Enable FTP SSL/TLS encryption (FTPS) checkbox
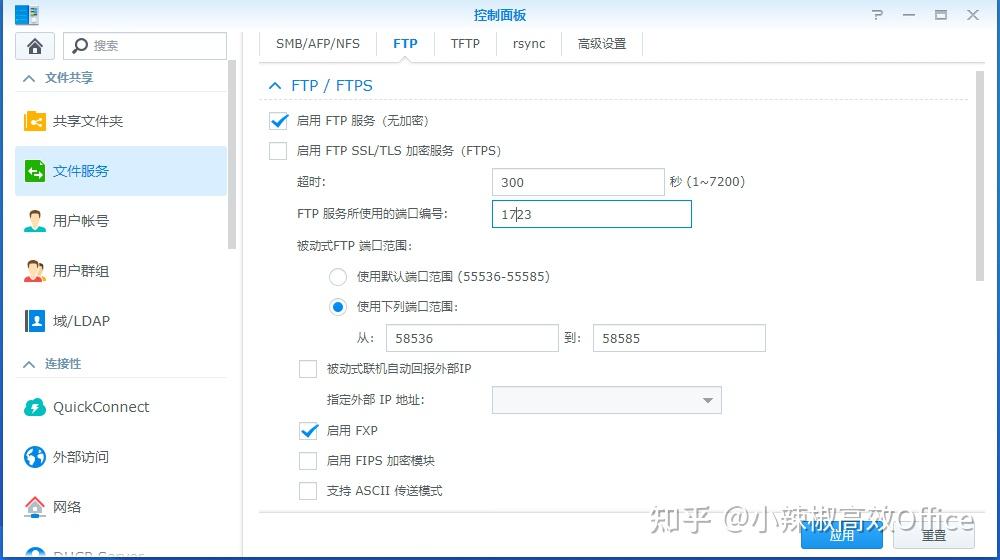This screenshot has width=1000, height=560. coord(278,151)
